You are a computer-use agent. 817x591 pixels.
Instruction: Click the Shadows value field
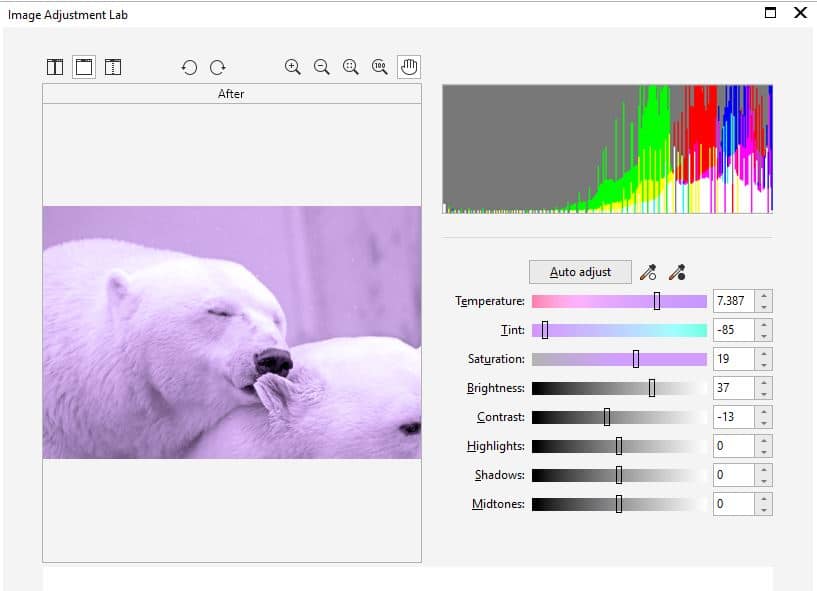[734, 475]
